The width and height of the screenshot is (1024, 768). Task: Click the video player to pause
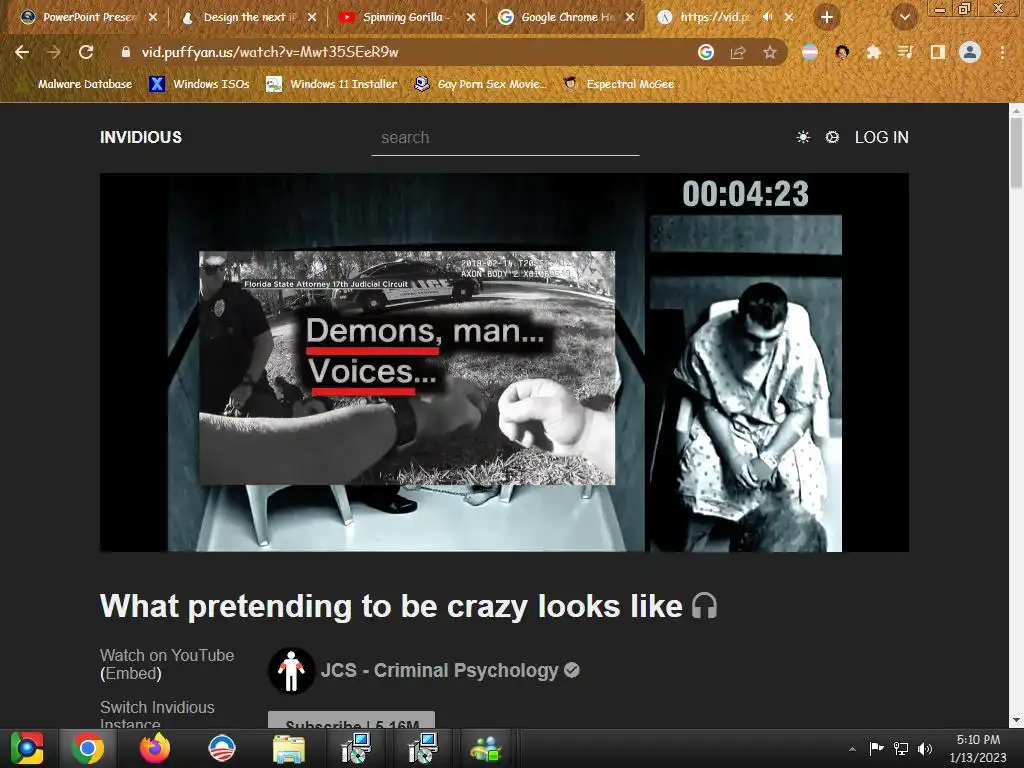(504, 362)
